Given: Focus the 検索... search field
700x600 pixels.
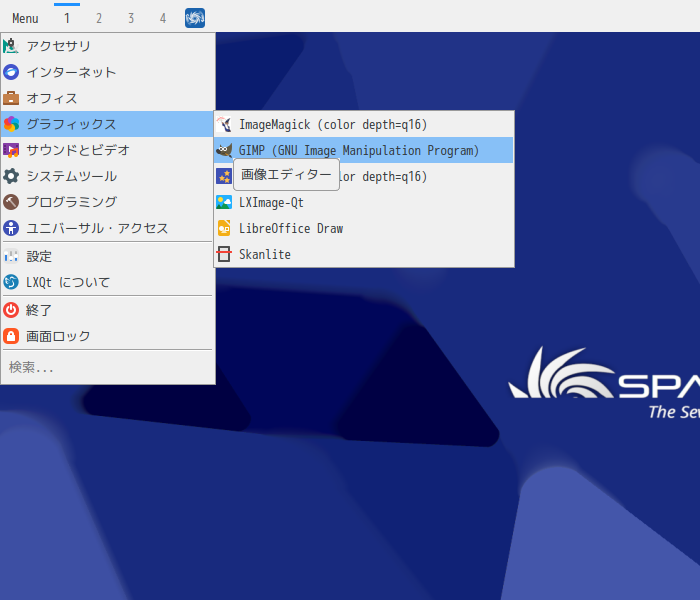Looking at the screenshot, I should 107,367.
